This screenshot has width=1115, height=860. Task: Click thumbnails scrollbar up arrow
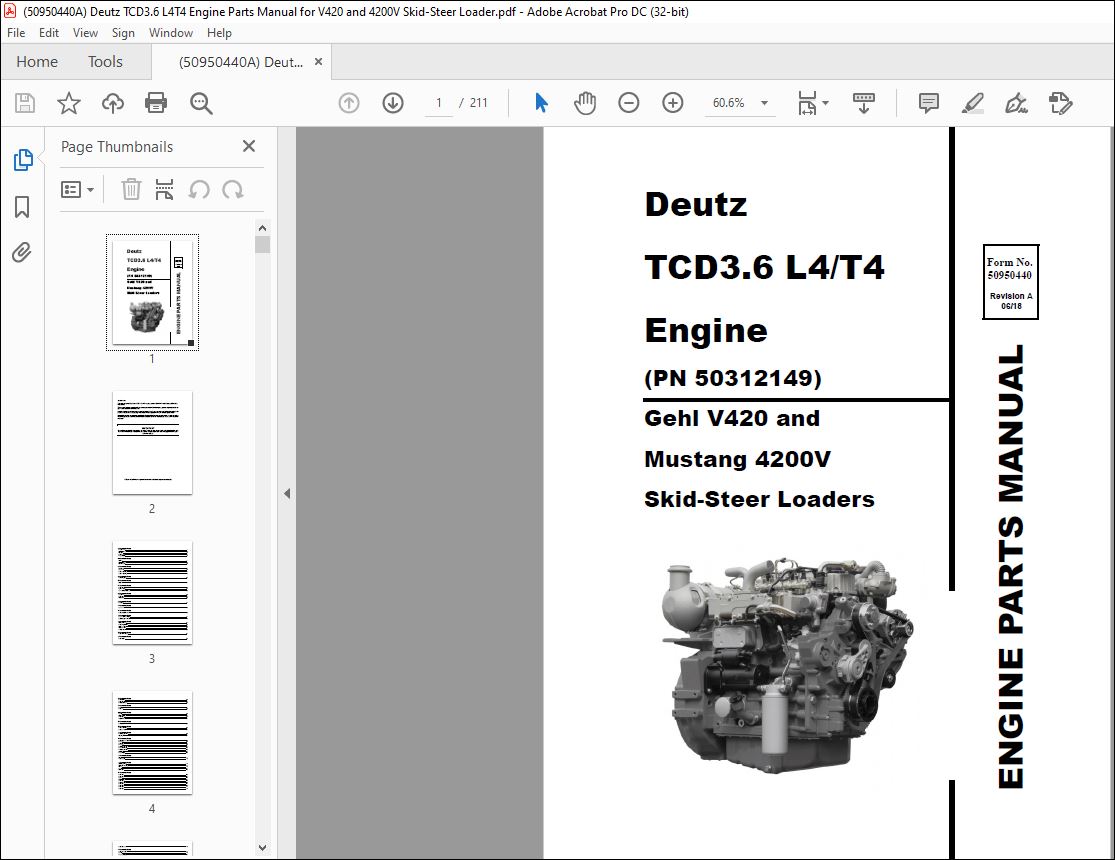(x=262, y=228)
